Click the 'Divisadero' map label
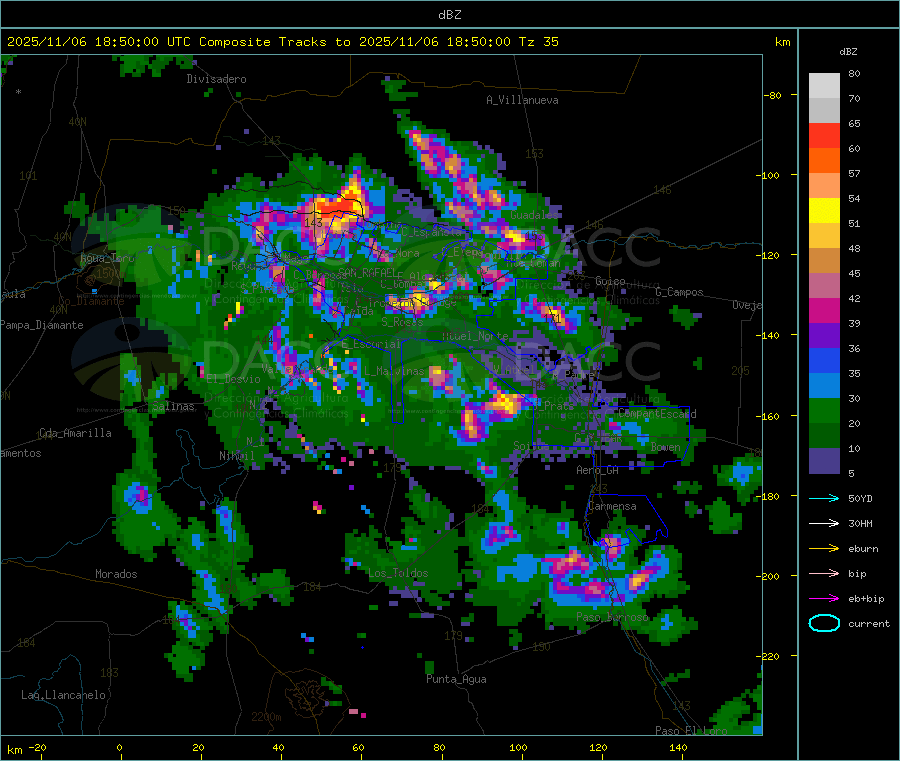The width and height of the screenshot is (900, 761). (216, 79)
